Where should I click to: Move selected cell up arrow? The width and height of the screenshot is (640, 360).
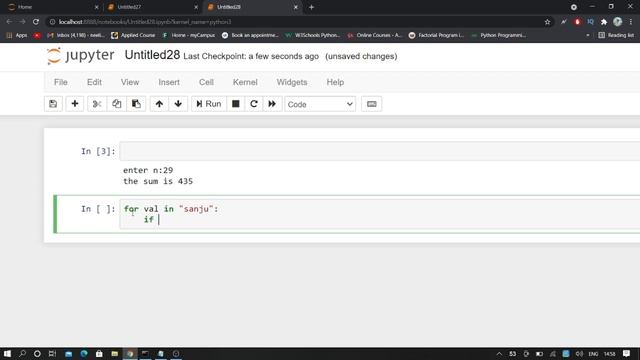tap(159, 104)
